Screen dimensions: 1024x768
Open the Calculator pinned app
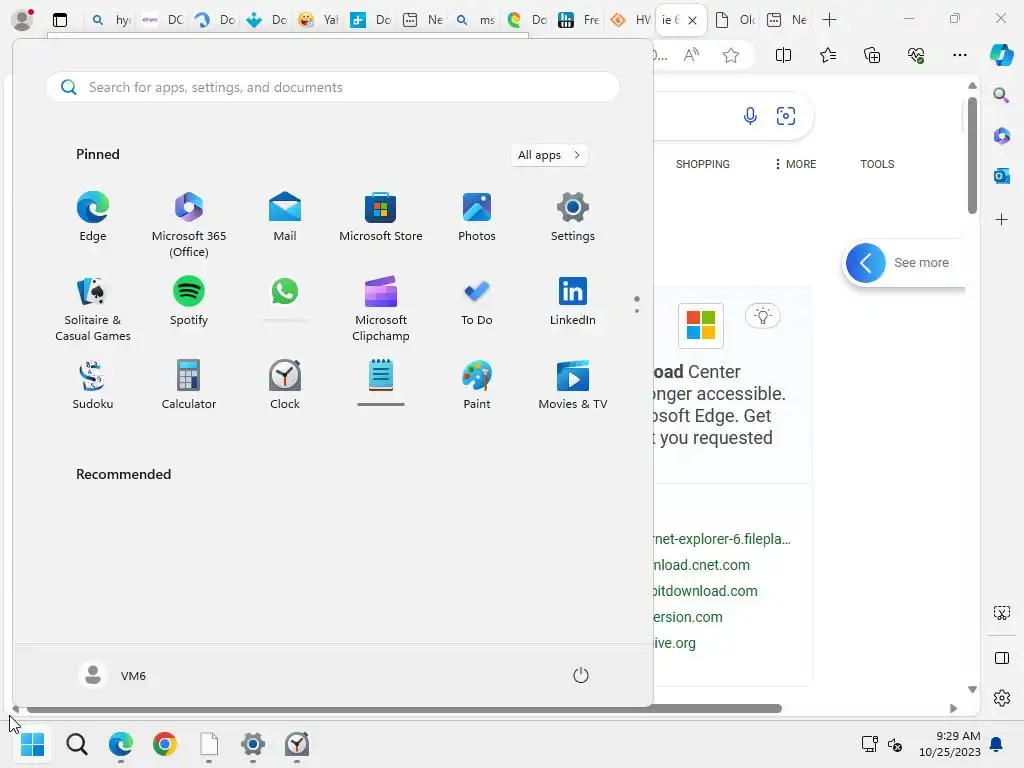pos(189,385)
